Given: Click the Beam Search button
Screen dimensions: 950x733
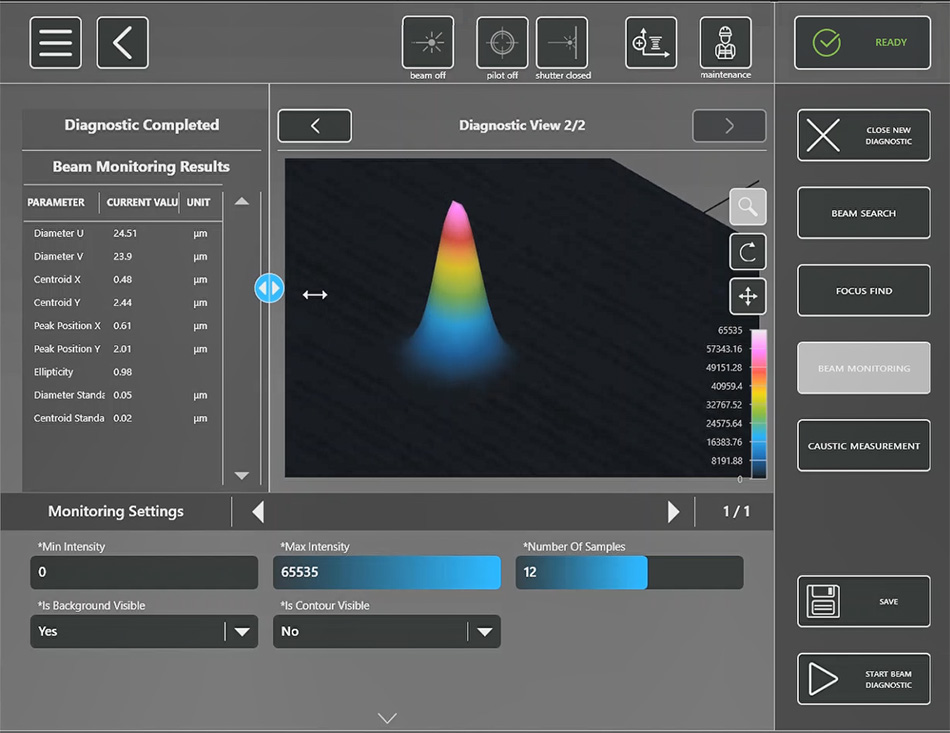Looking at the screenshot, I should coord(863,213).
